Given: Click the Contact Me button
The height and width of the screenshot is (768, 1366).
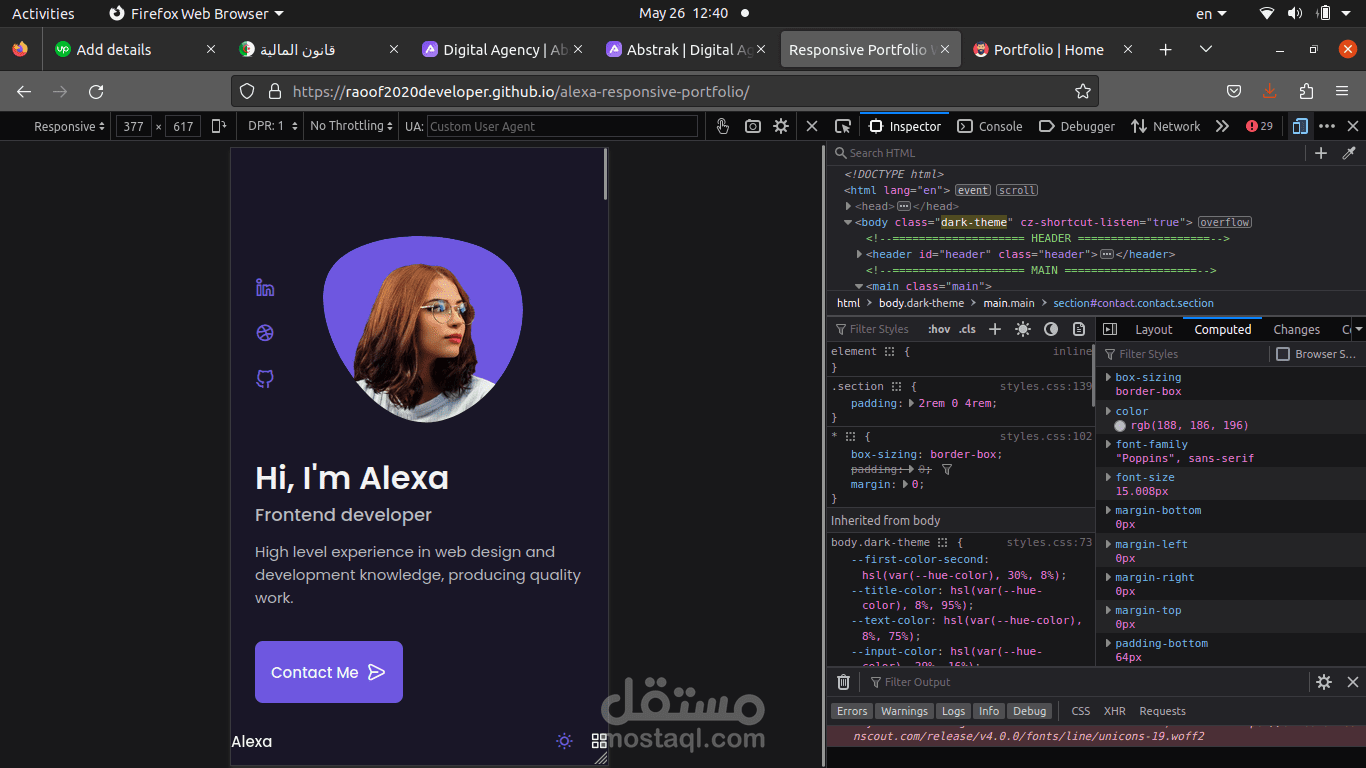Looking at the screenshot, I should coord(329,672).
